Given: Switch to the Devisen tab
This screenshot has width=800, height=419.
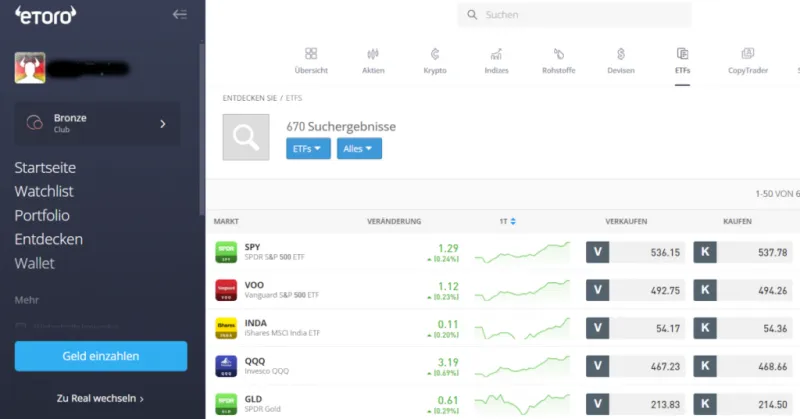Looking at the screenshot, I should 621,70.
